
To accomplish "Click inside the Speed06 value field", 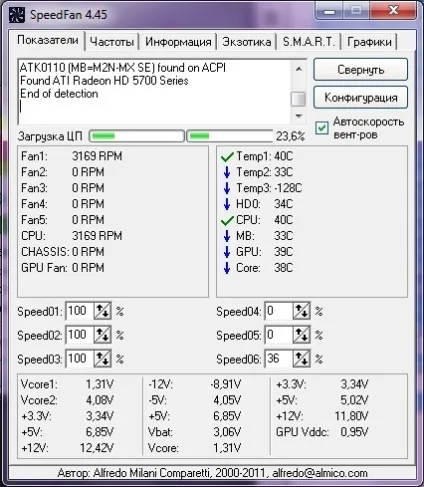I will (279, 359).
